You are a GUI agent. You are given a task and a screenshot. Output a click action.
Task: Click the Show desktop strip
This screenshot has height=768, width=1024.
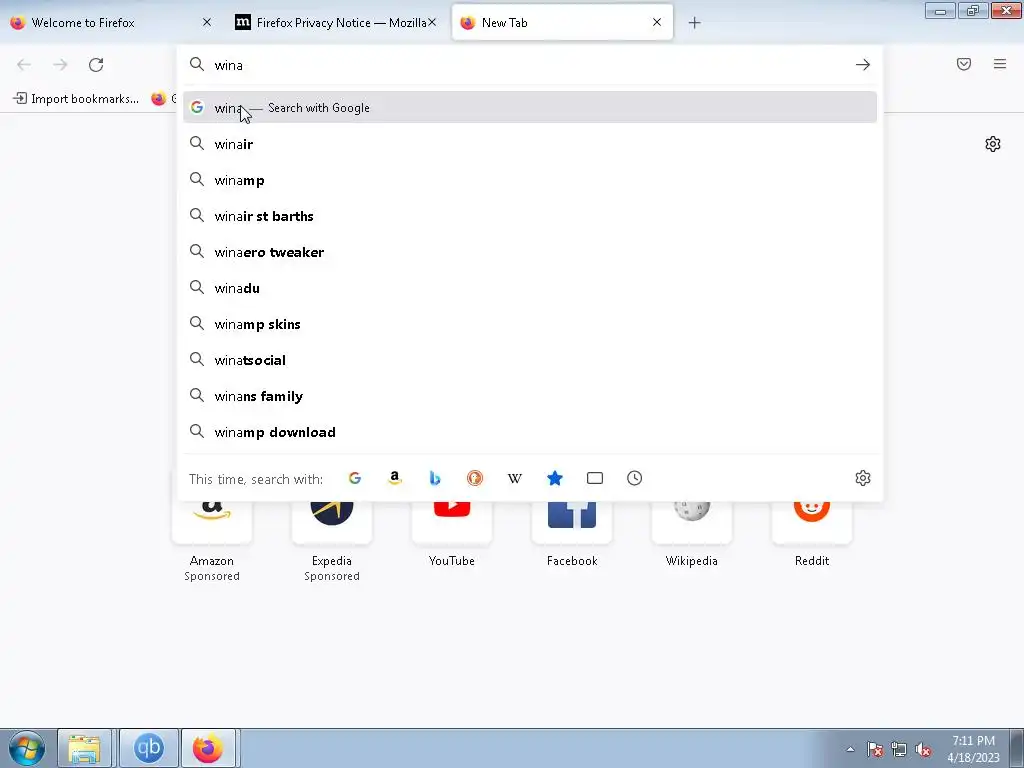coord(1016,748)
